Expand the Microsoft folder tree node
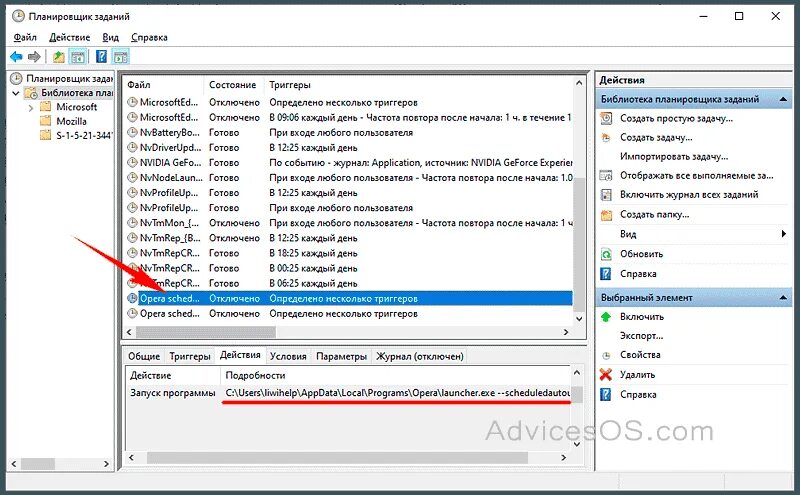This screenshot has height=495, width=800. point(31,108)
